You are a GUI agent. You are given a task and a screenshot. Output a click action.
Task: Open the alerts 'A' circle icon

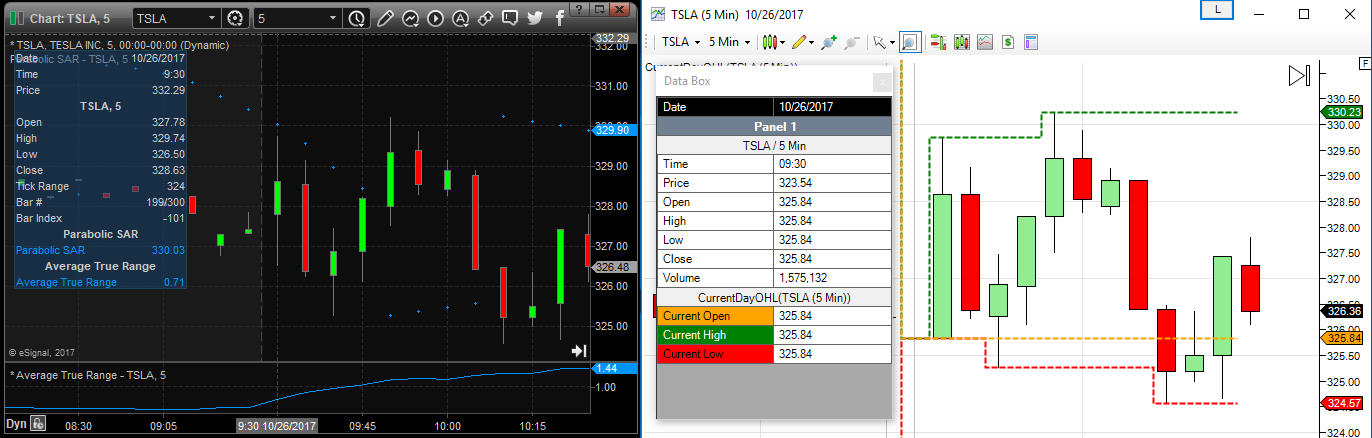click(459, 18)
